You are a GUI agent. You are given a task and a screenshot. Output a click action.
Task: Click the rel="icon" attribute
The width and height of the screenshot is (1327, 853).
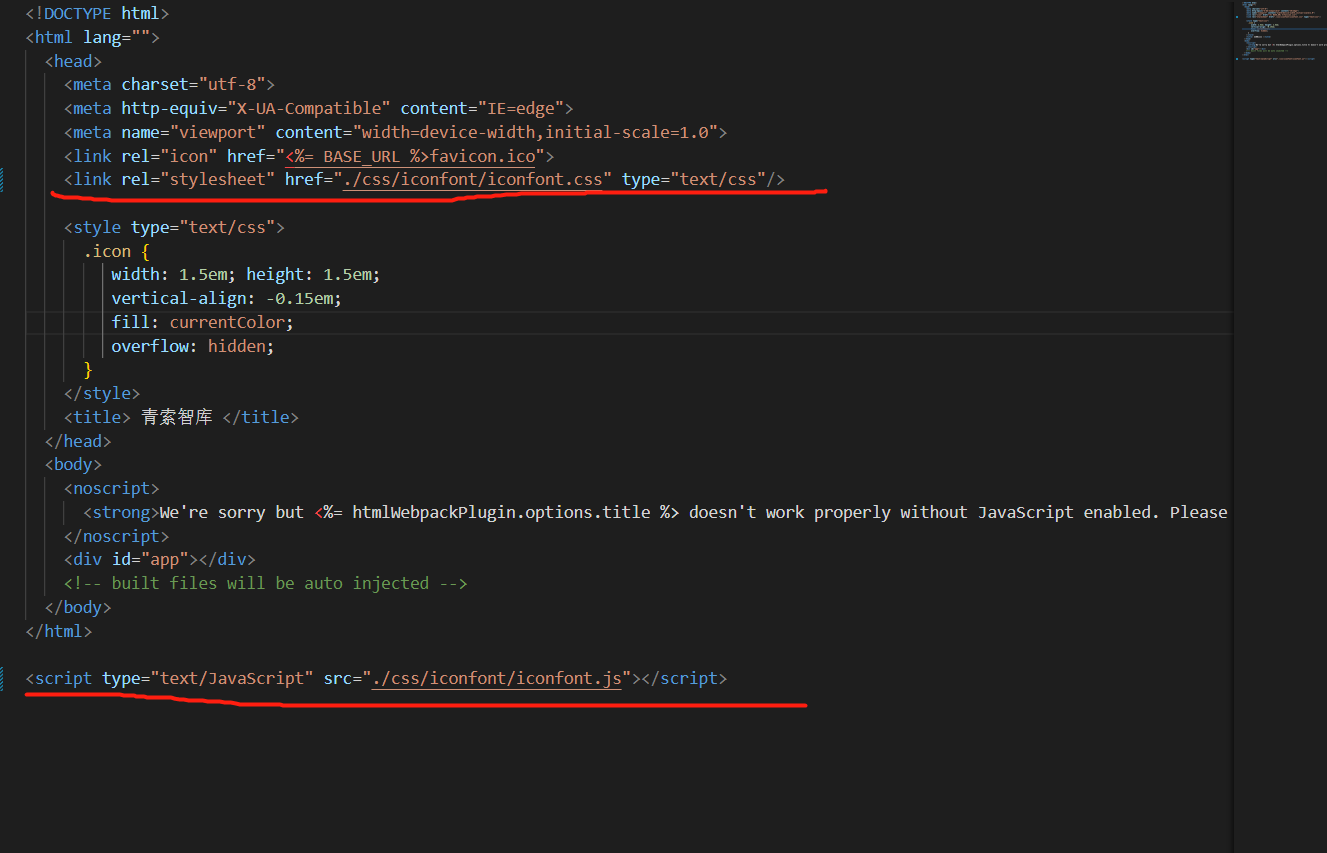[169, 156]
